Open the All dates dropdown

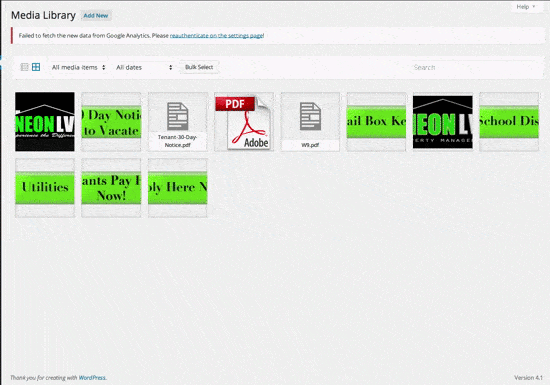(x=144, y=67)
